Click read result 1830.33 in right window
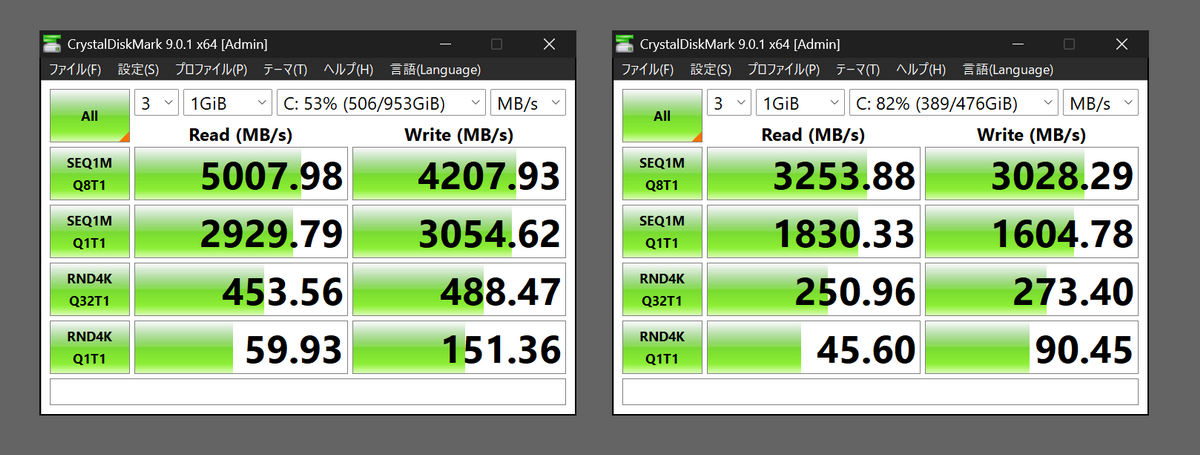 coord(813,233)
